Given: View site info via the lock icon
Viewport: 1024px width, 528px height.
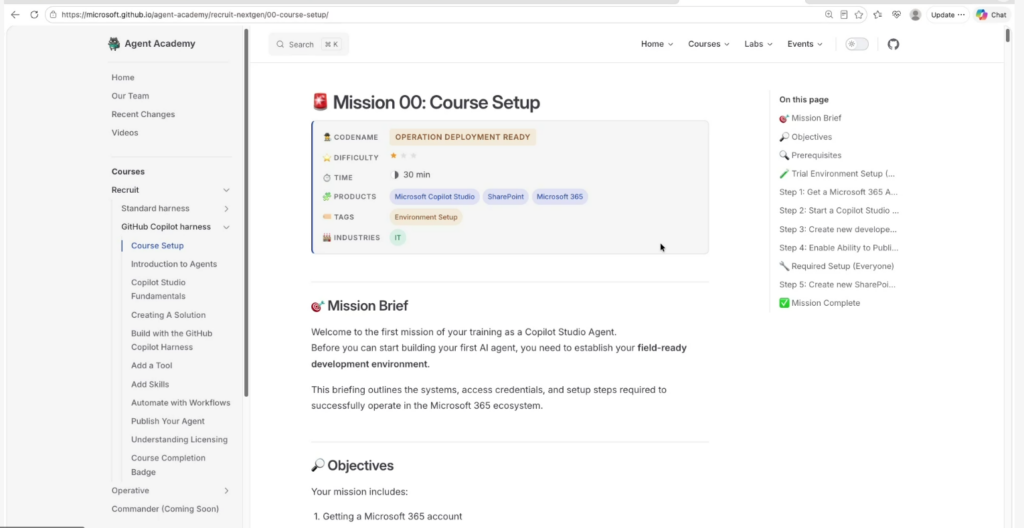Looking at the screenshot, I should pyautogui.click(x=53, y=14).
